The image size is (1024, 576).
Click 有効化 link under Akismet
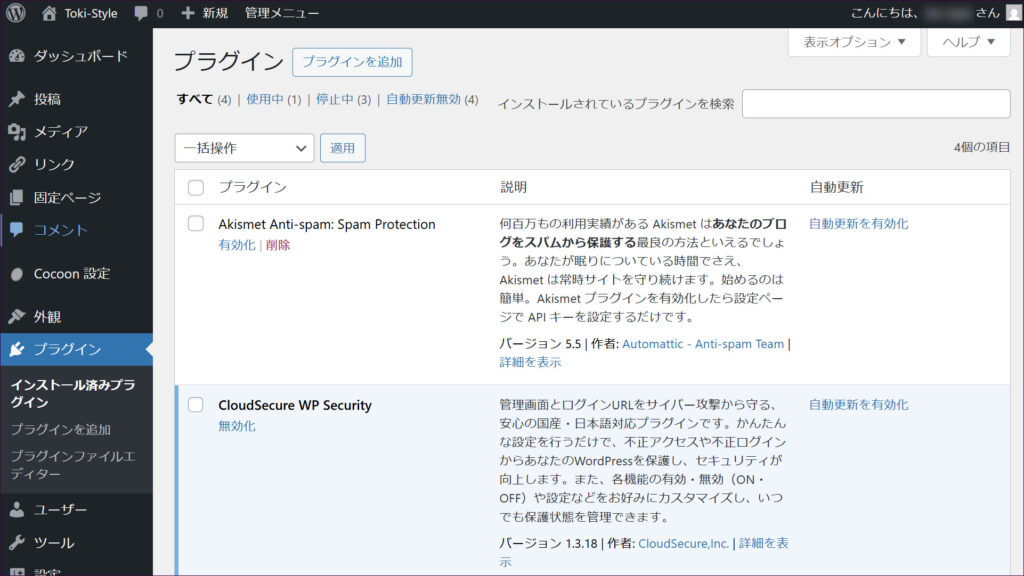coord(236,245)
